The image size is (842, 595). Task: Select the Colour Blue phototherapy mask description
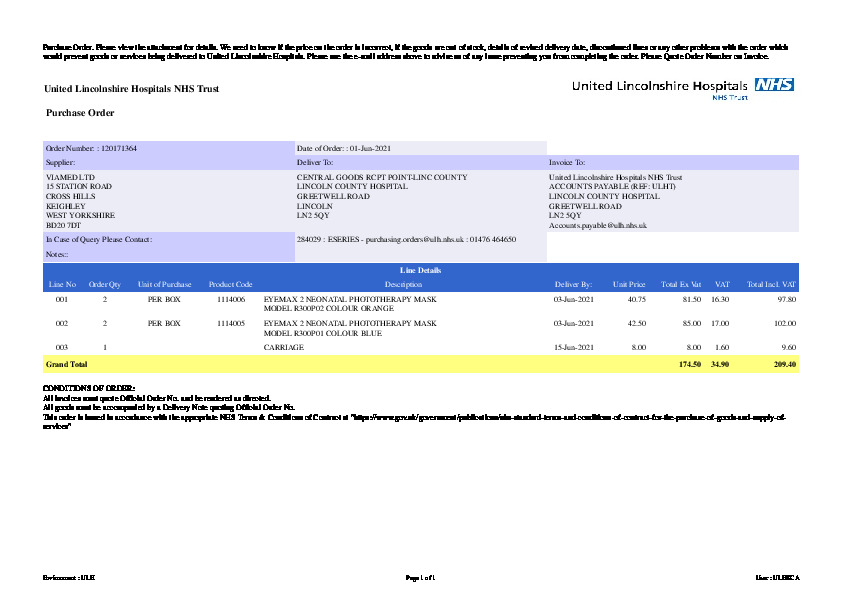[349, 328]
